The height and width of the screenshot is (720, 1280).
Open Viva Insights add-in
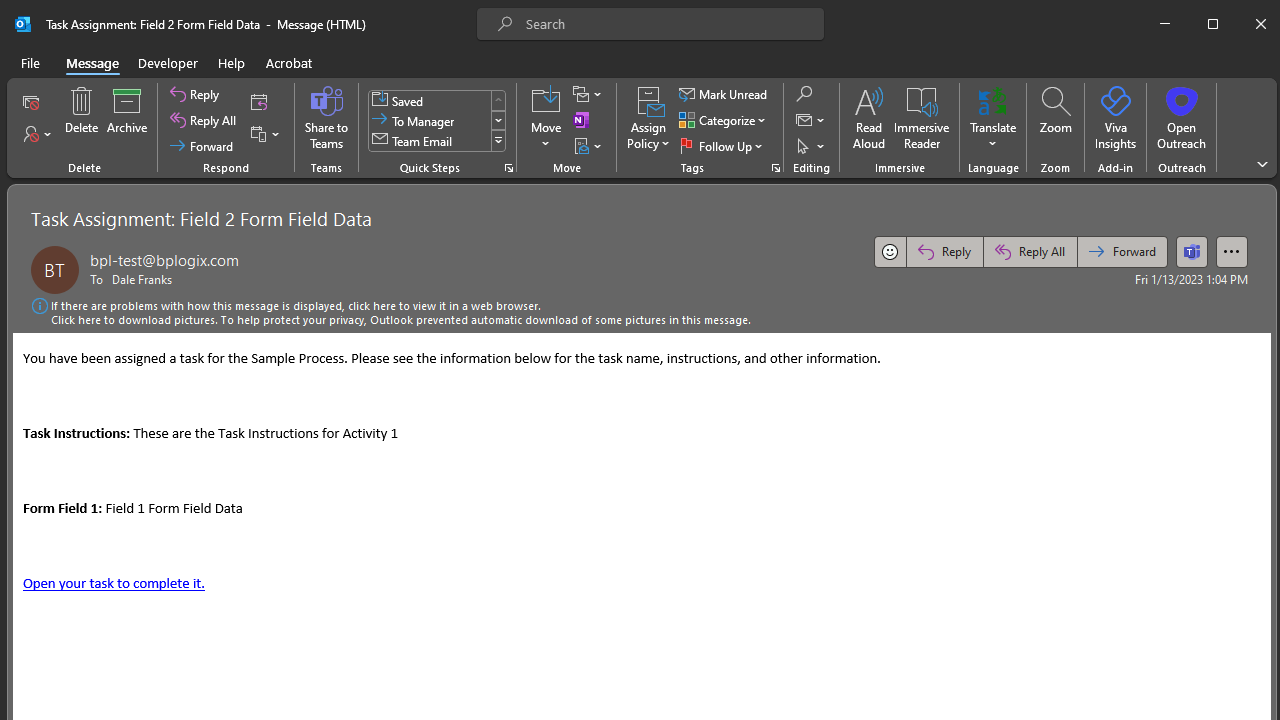(x=1115, y=118)
